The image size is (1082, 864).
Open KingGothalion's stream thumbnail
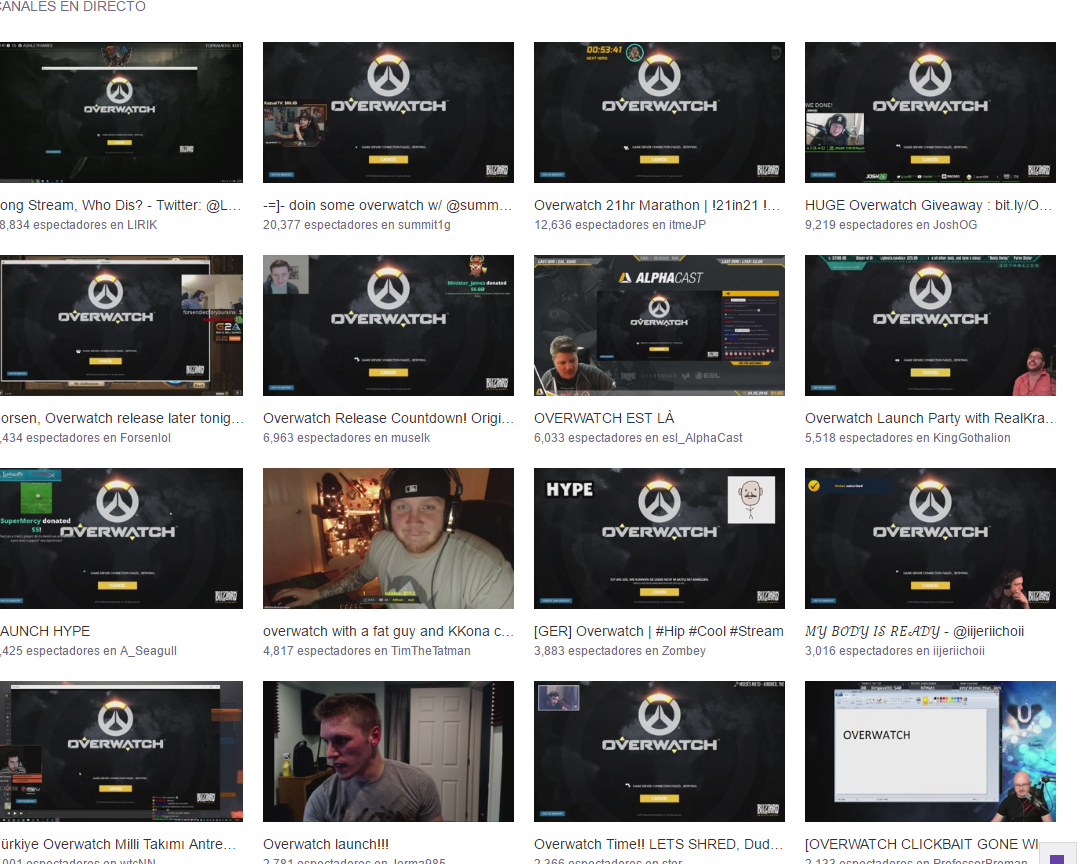(x=930, y=326)
